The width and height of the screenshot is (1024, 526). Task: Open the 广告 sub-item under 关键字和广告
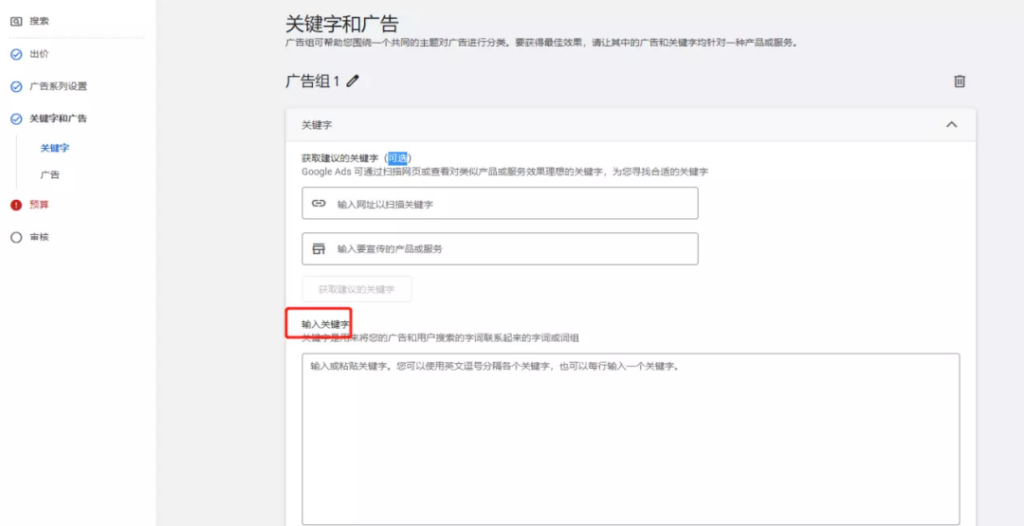(x=49, y=175)
